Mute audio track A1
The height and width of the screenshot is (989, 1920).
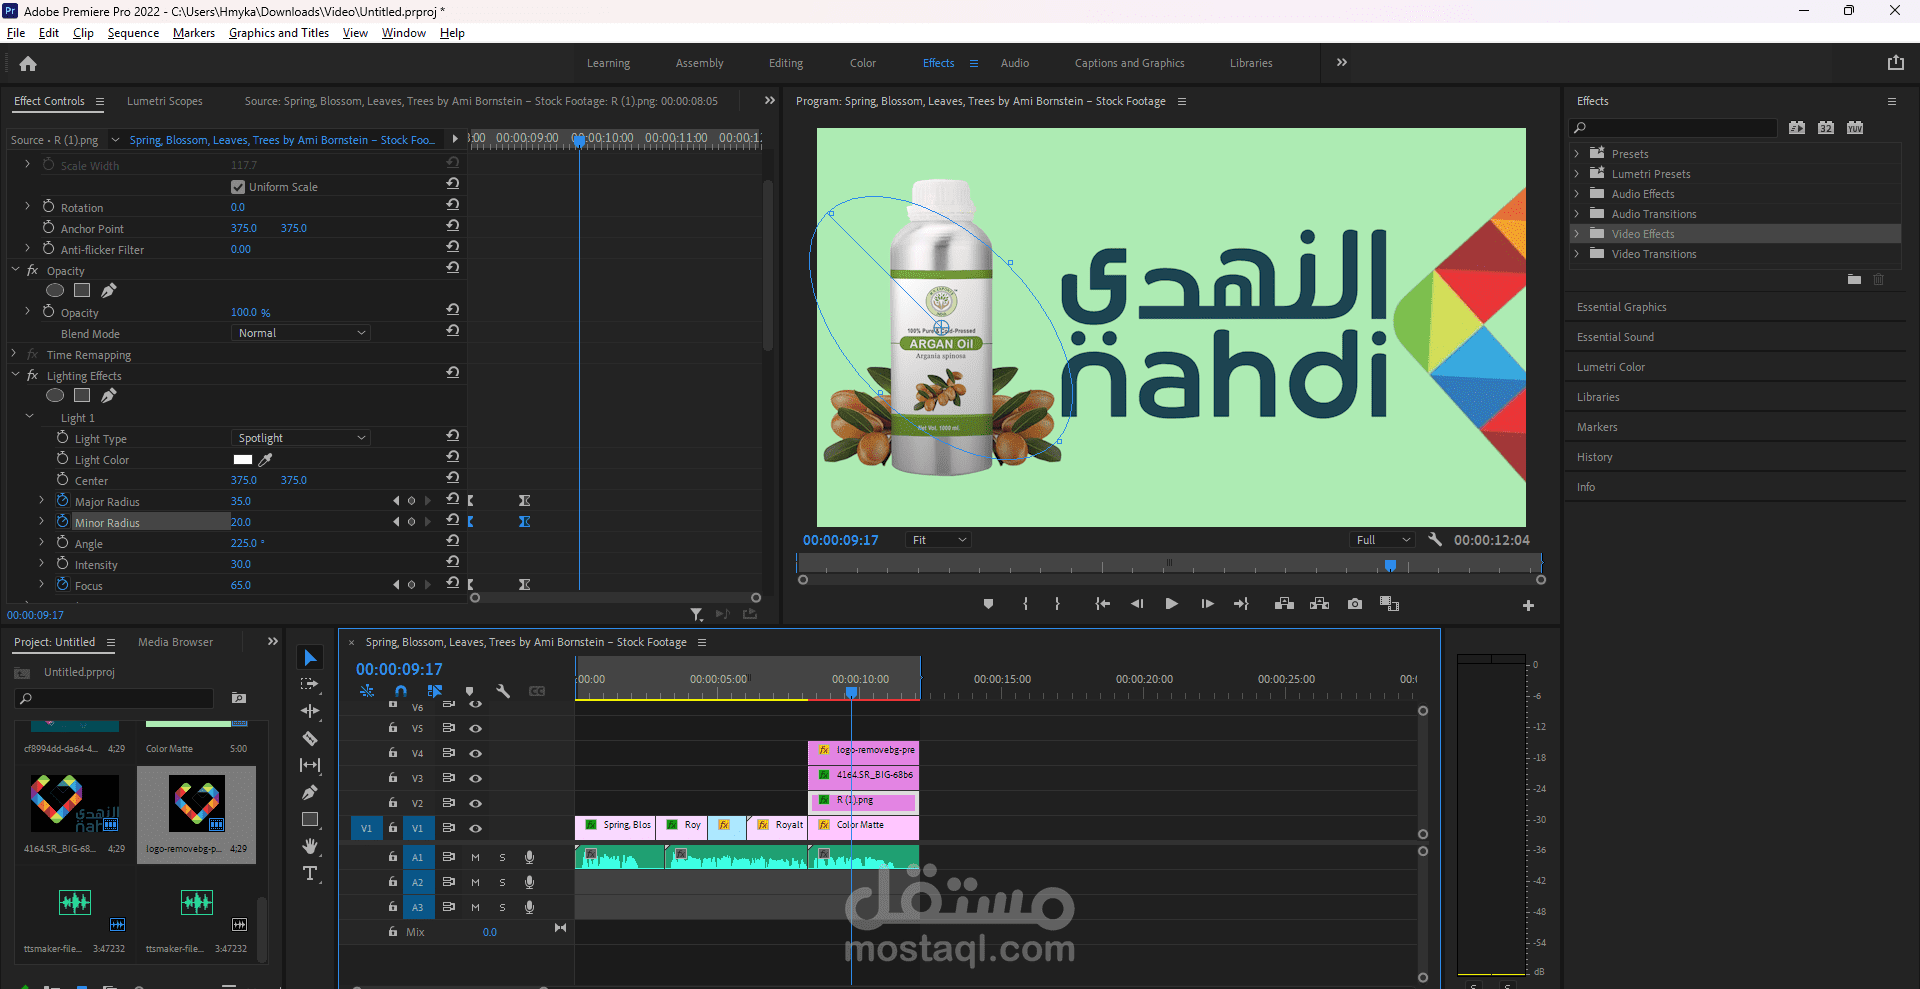tap(475, 858)
